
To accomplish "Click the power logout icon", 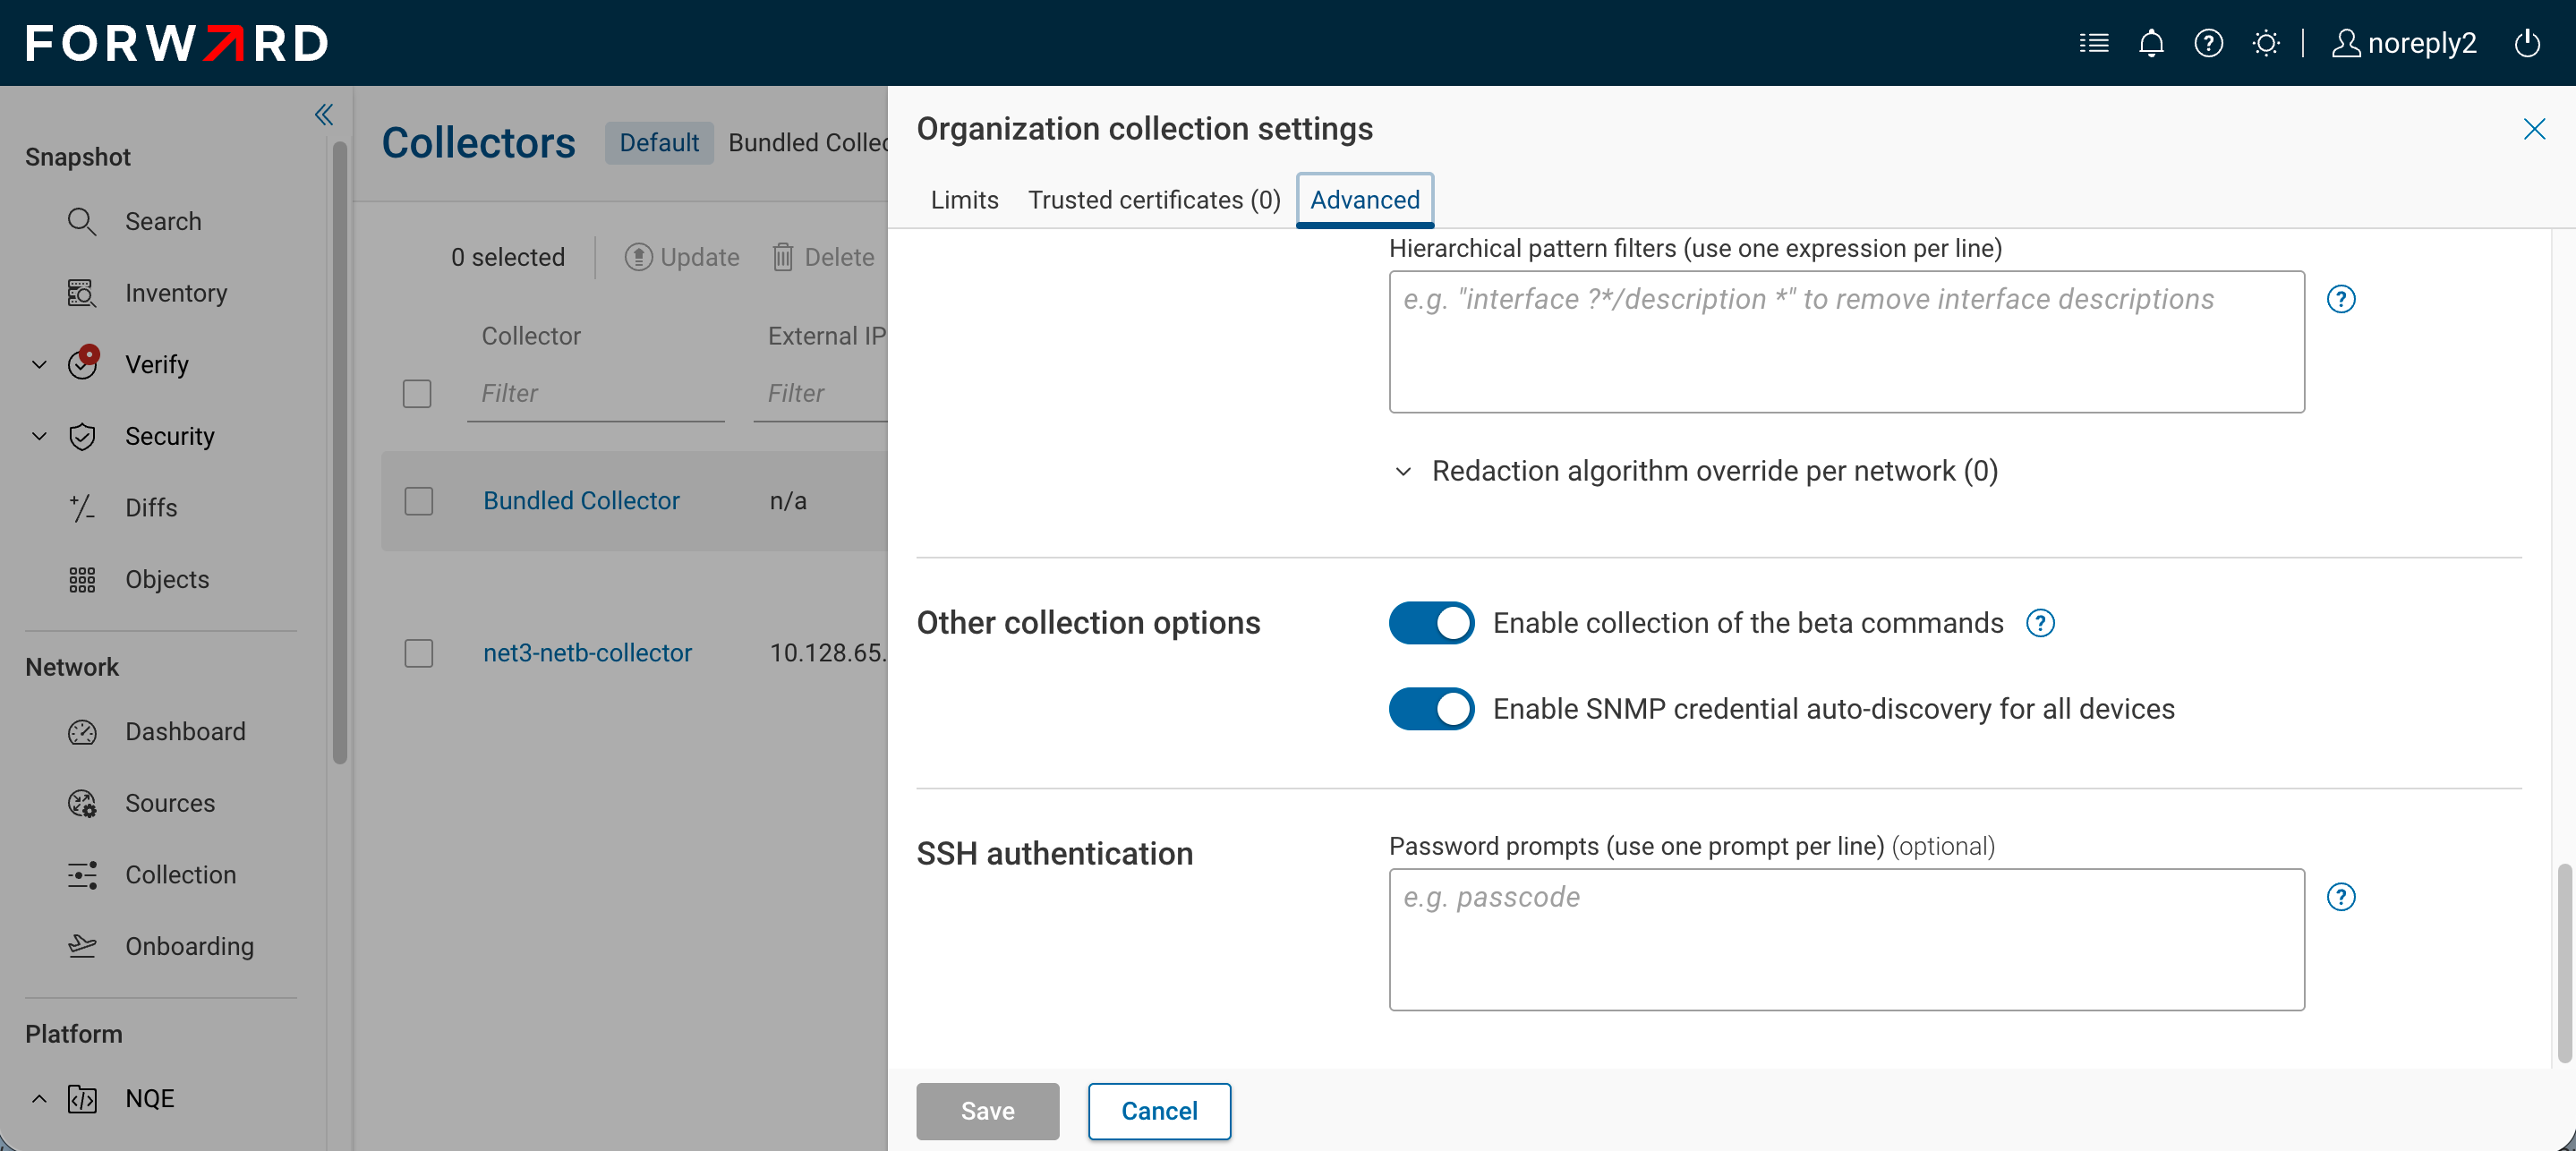I will [2527, 43].
